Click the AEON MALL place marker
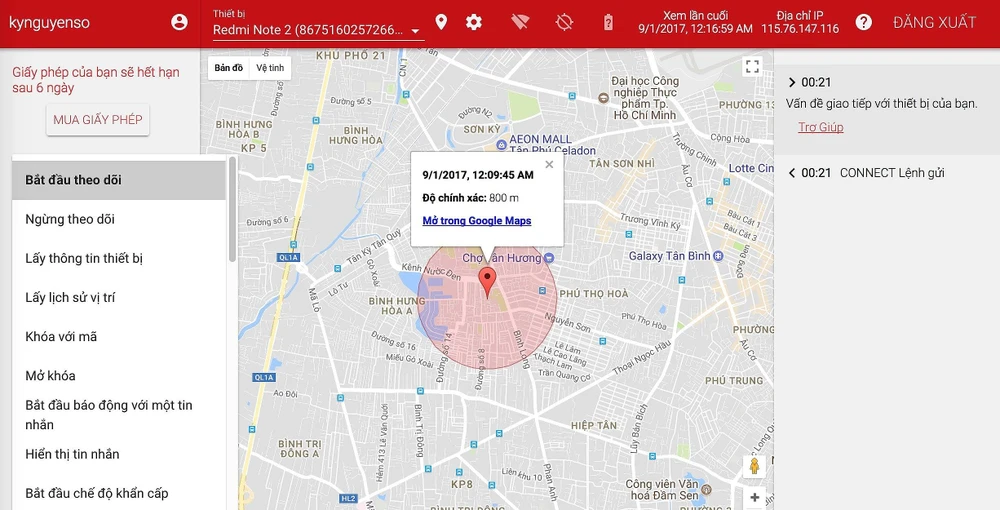 501,145
